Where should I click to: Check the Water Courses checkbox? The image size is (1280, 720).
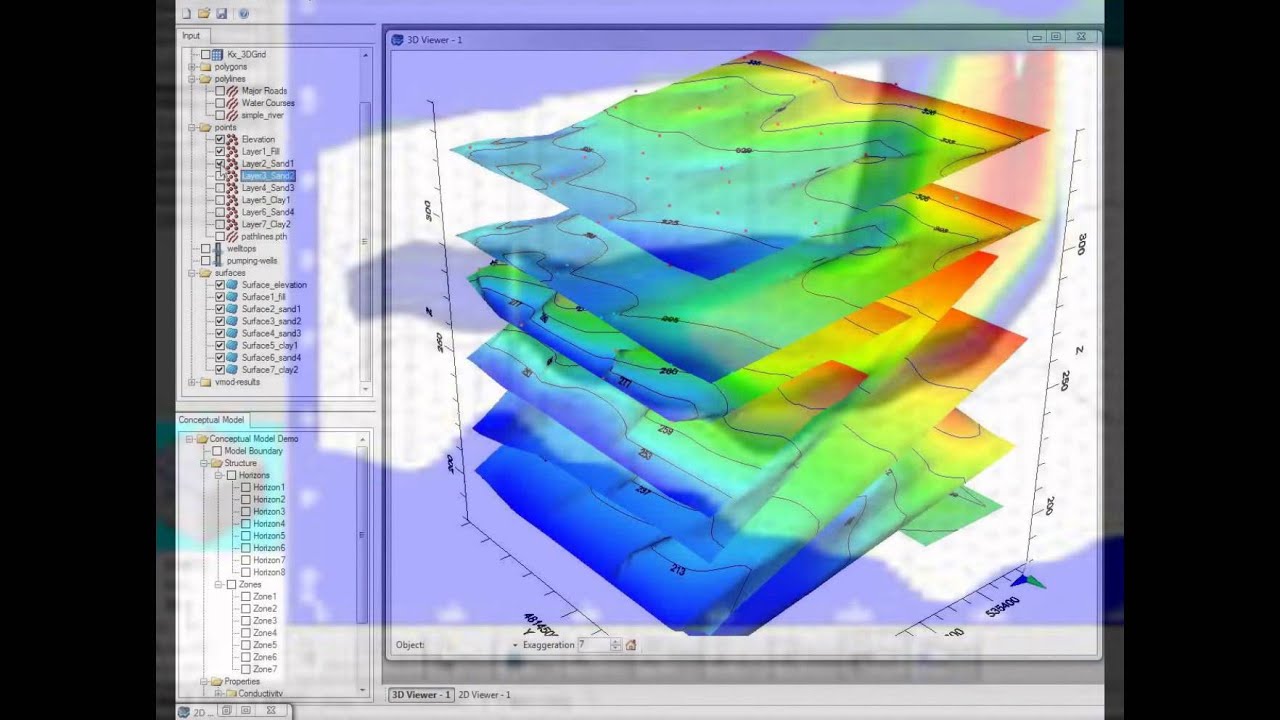click(219, 103)
